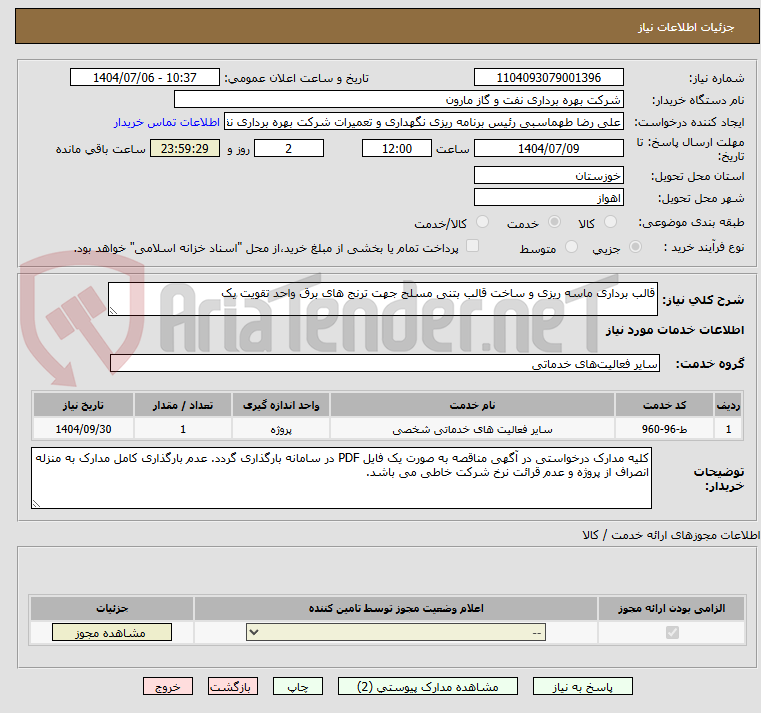The image size is (761, 713).
Task: Select the کالا radio button
Action: pos(613,222)
